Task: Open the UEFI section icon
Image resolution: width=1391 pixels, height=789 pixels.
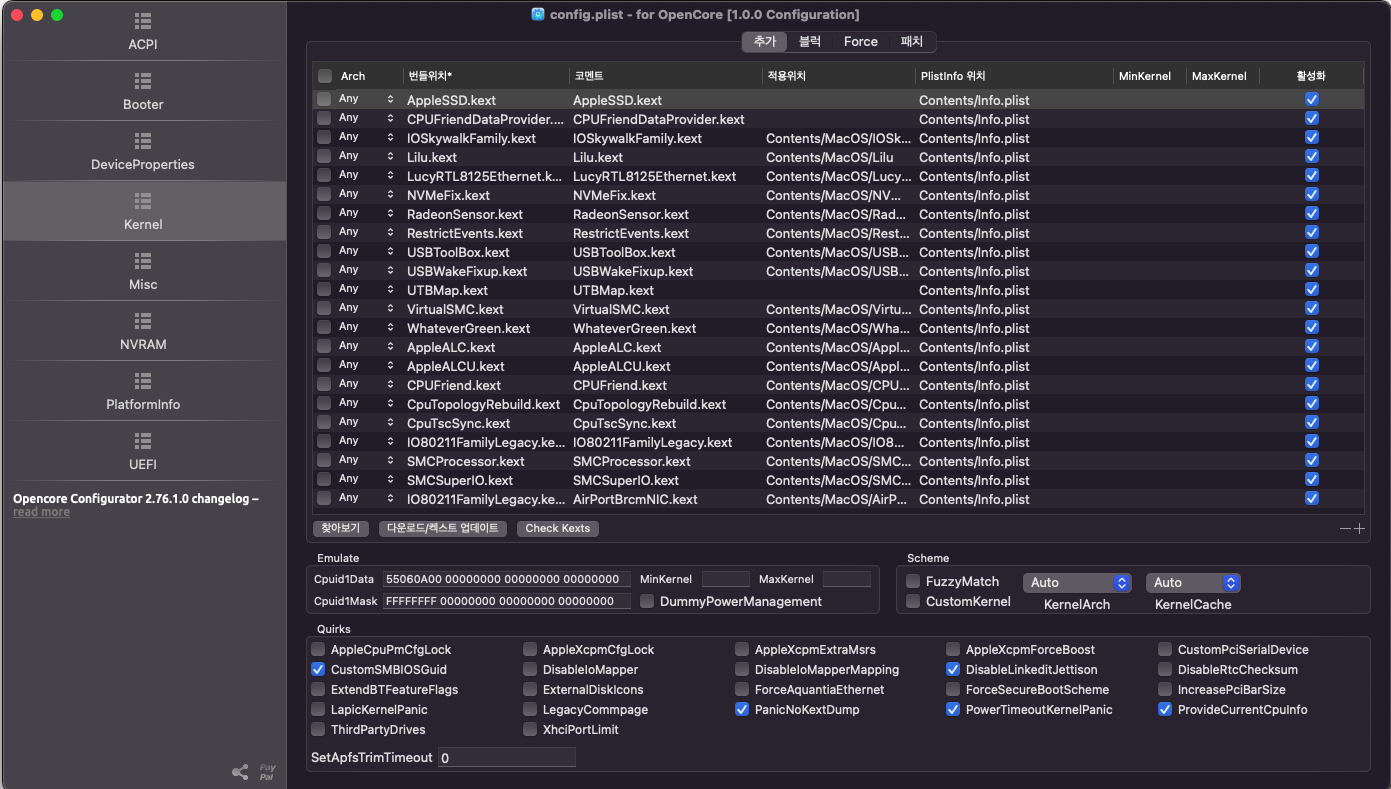Action: coord(143,441)
